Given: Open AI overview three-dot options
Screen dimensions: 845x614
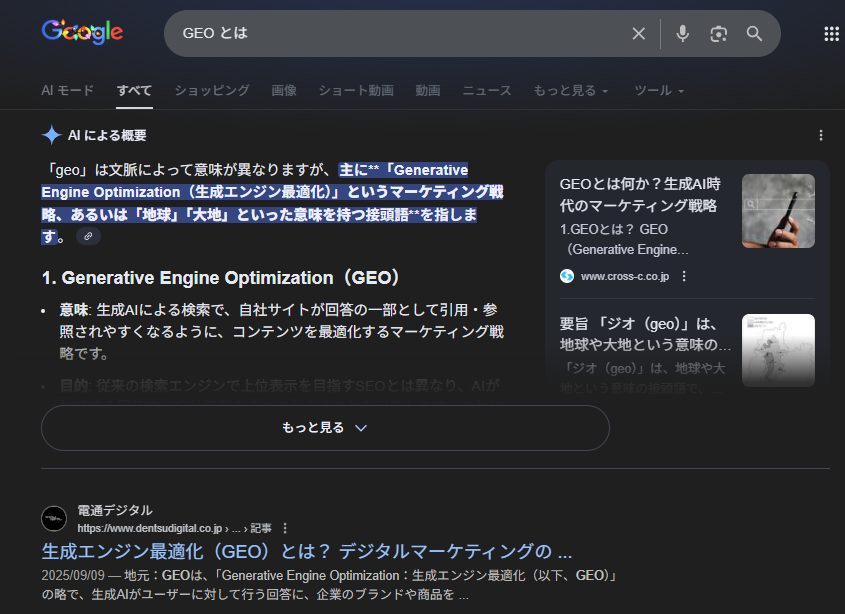Looking at the screenshot, I should [821, 135].
